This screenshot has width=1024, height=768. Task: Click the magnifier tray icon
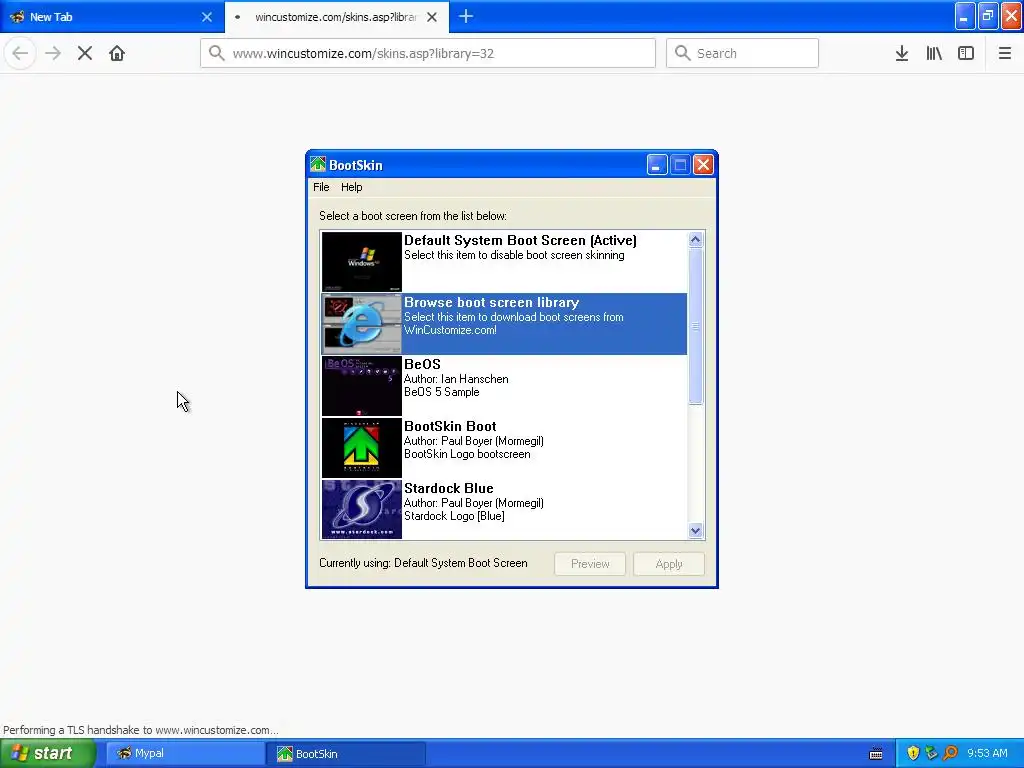(x=950, y=754)
